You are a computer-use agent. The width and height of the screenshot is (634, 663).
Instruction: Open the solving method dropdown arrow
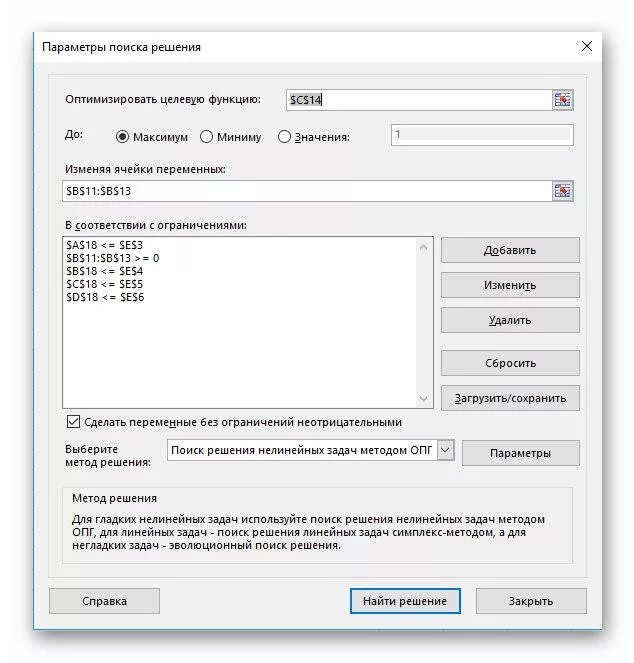click(x=445, y=450)
